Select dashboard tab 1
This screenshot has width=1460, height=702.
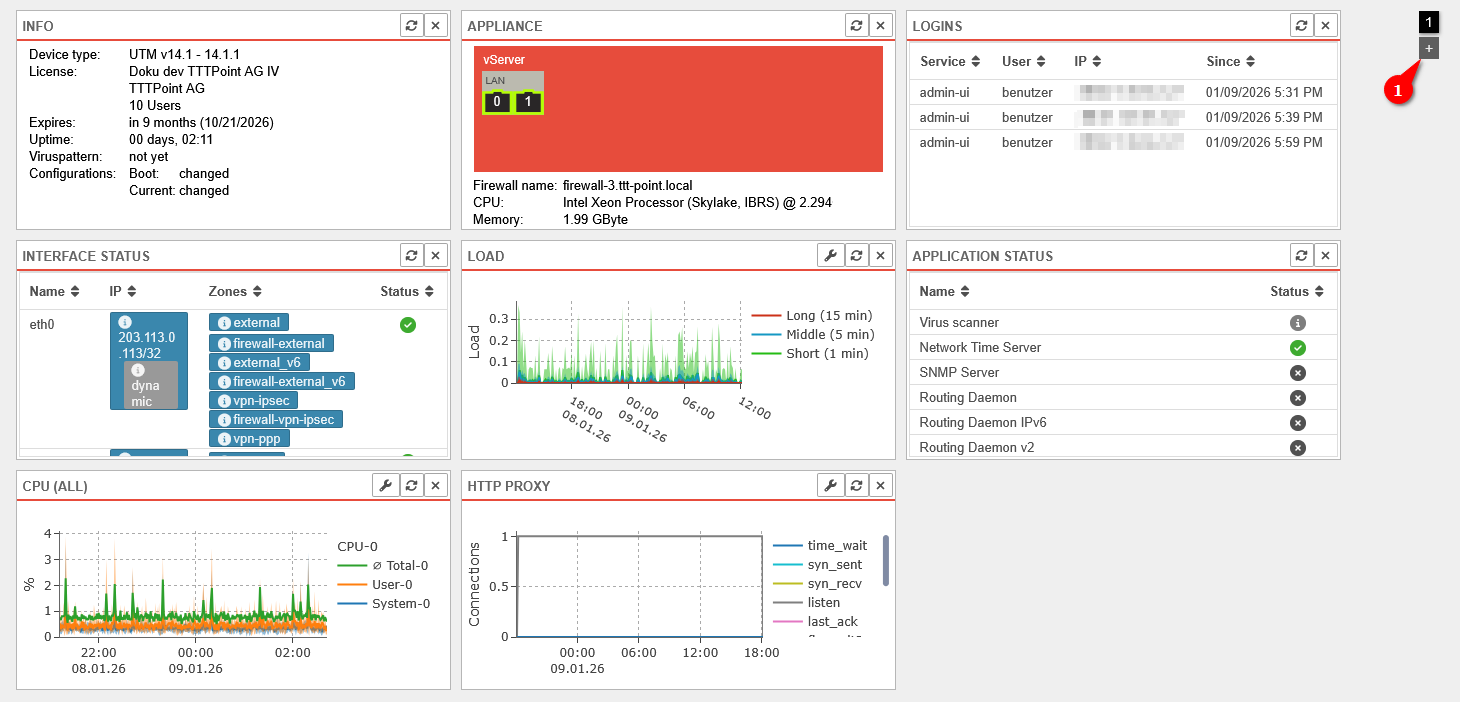coord(1429,22)
